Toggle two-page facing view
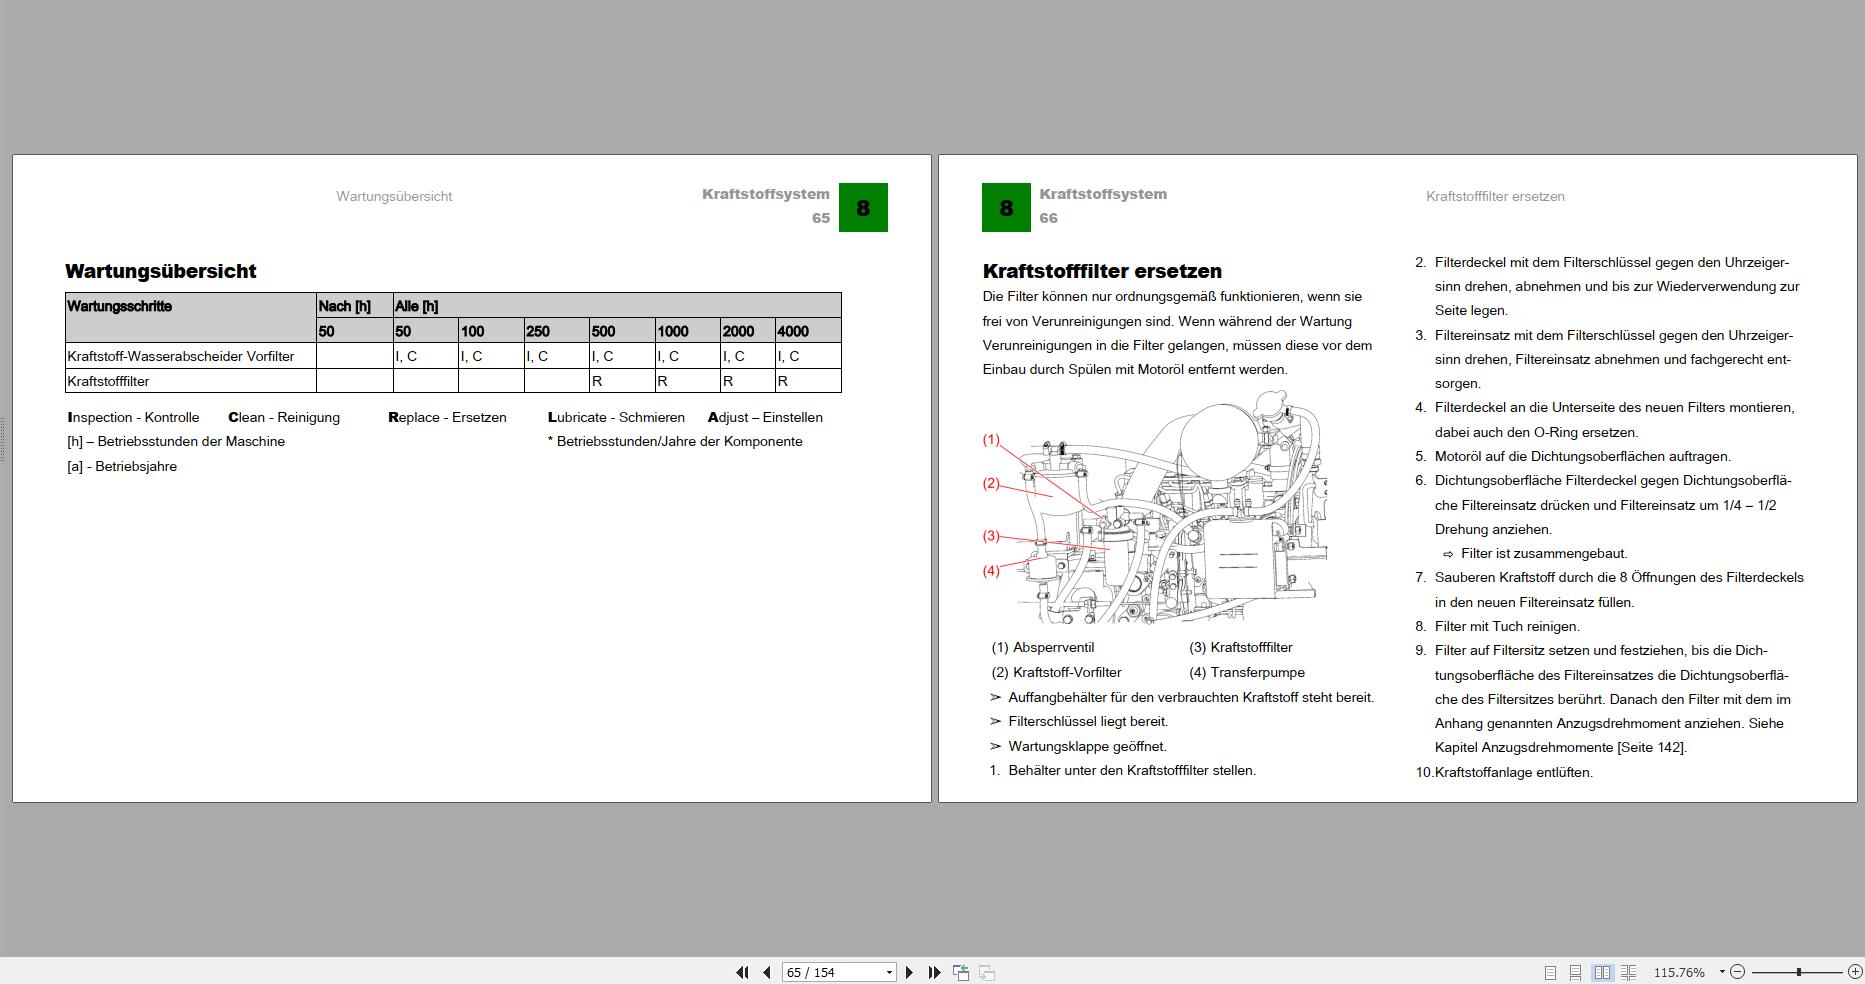Viewport: 1865px width, 984px height. click(1602, 972)
